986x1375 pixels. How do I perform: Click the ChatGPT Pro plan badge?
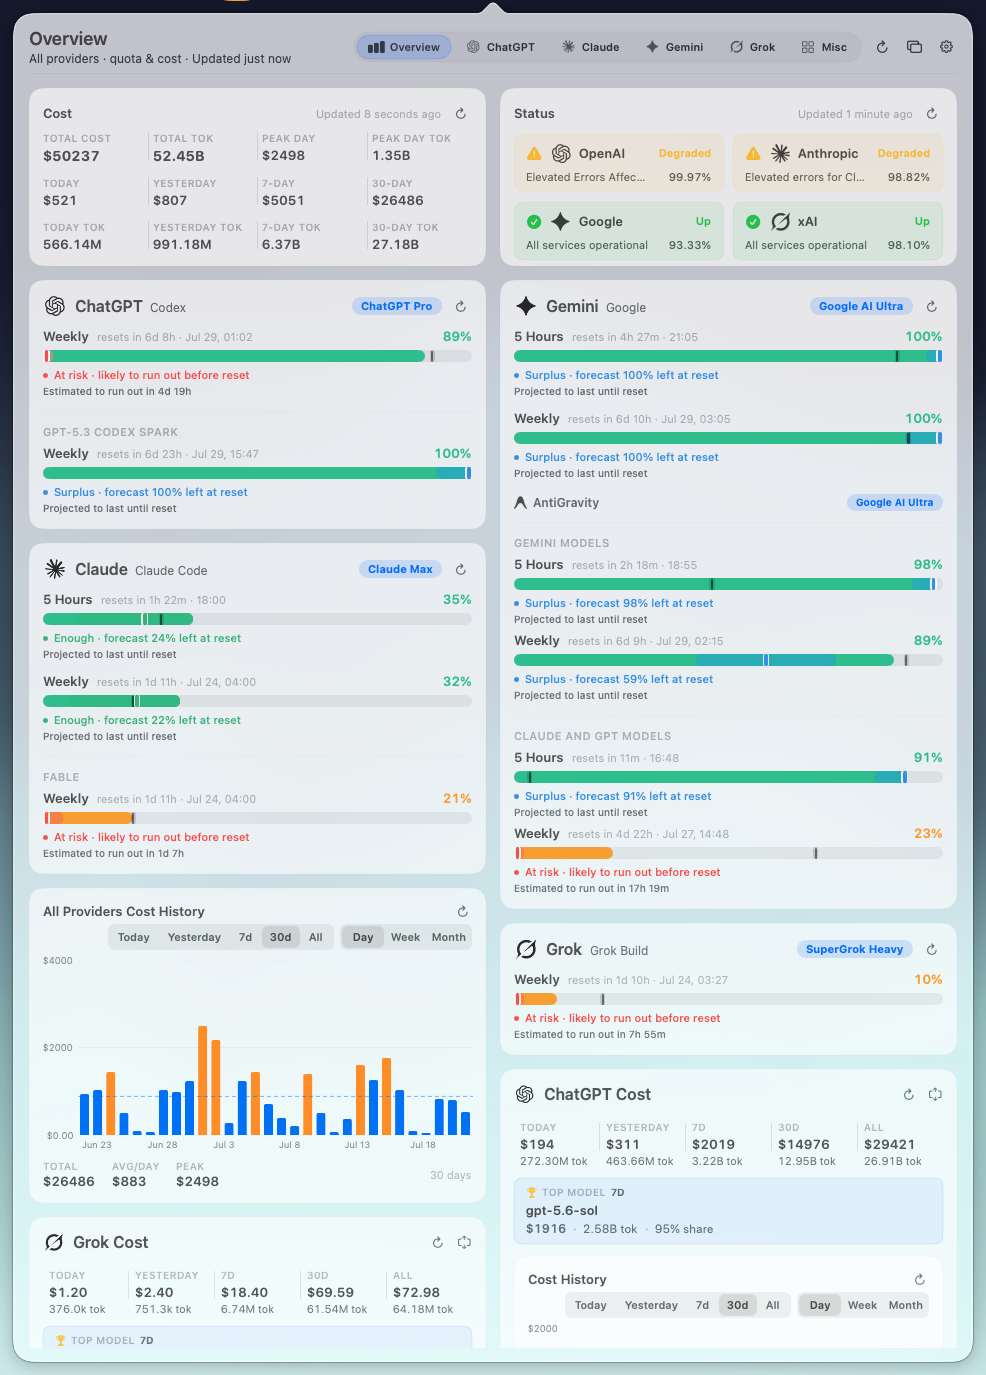tap(397, 306)
